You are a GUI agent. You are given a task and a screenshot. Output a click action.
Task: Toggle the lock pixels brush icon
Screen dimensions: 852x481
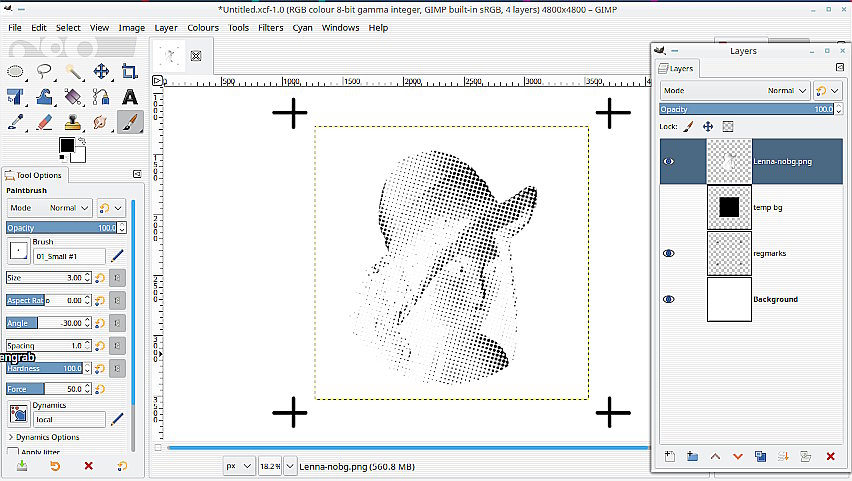(688, 127)
